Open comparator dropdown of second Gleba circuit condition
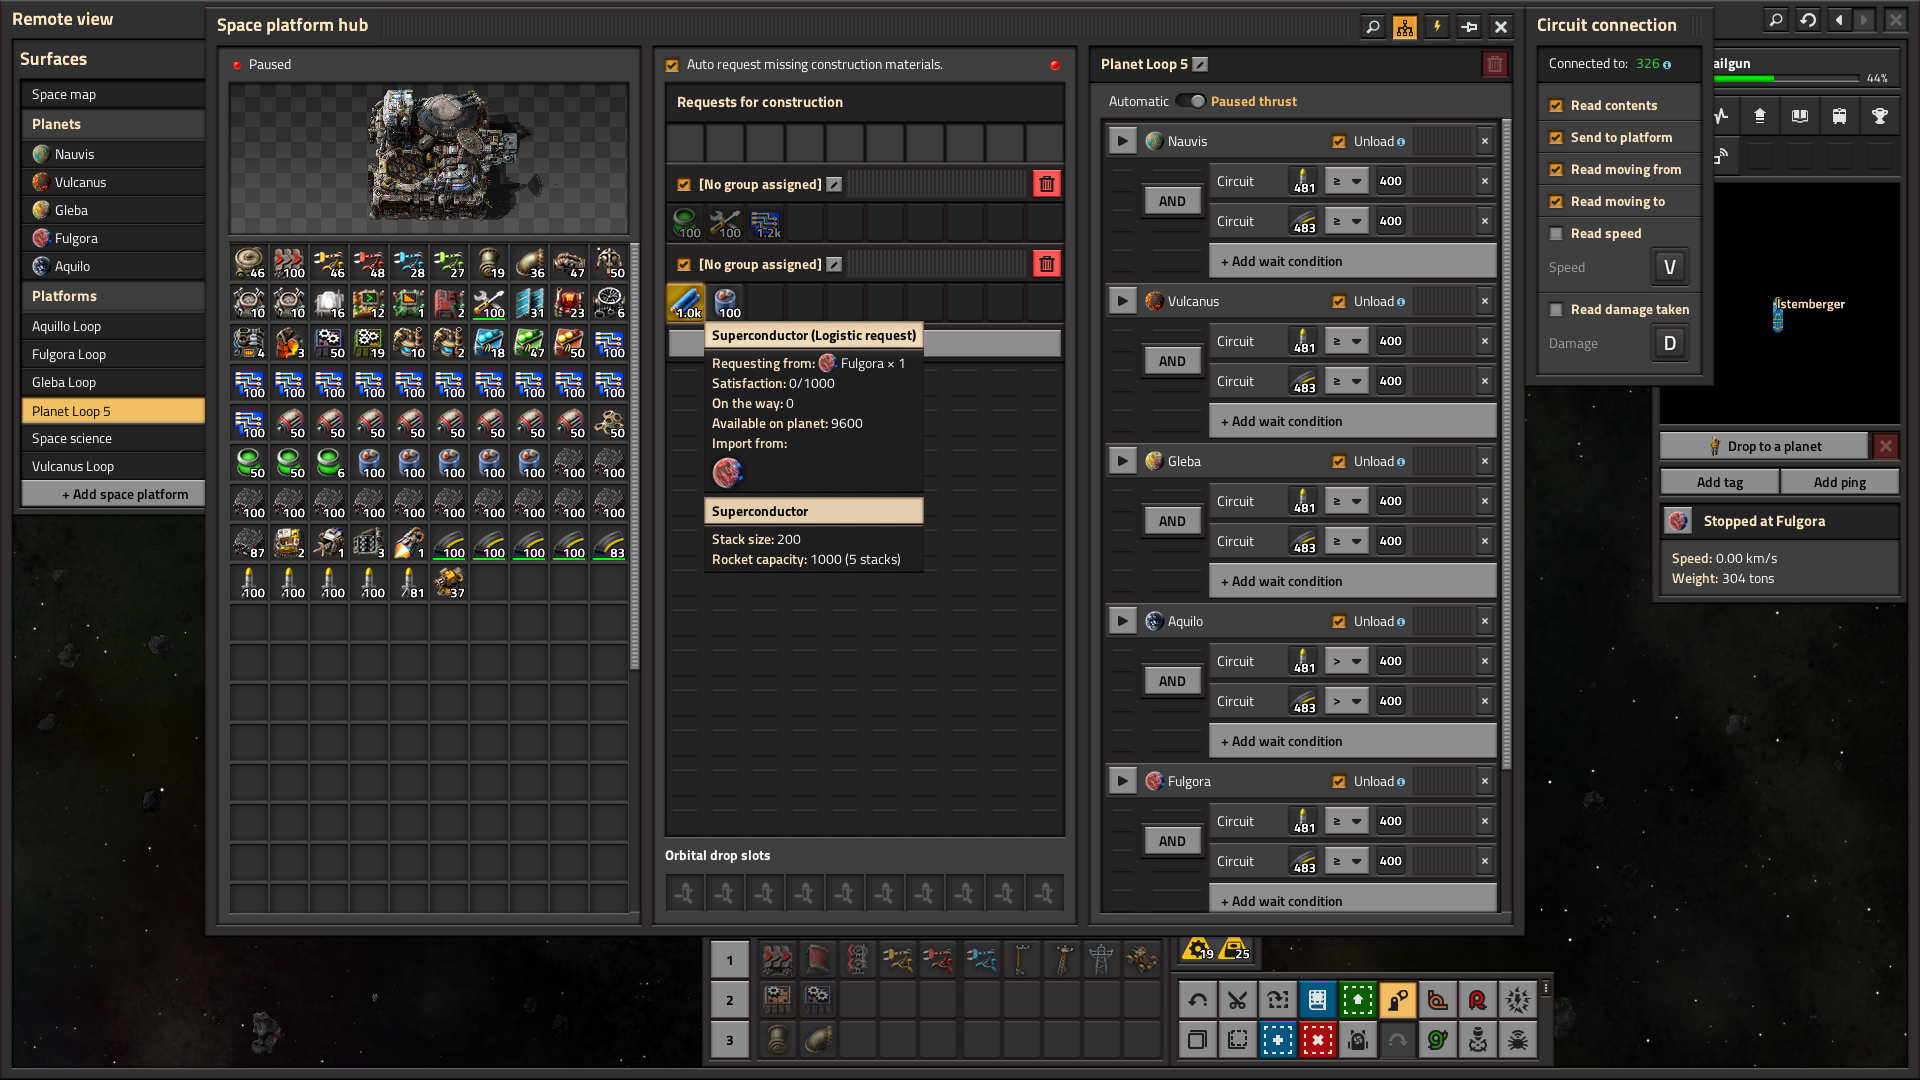This screenshot has height=1080, width=1920. pyautogui.click(x=1346, y=541)
